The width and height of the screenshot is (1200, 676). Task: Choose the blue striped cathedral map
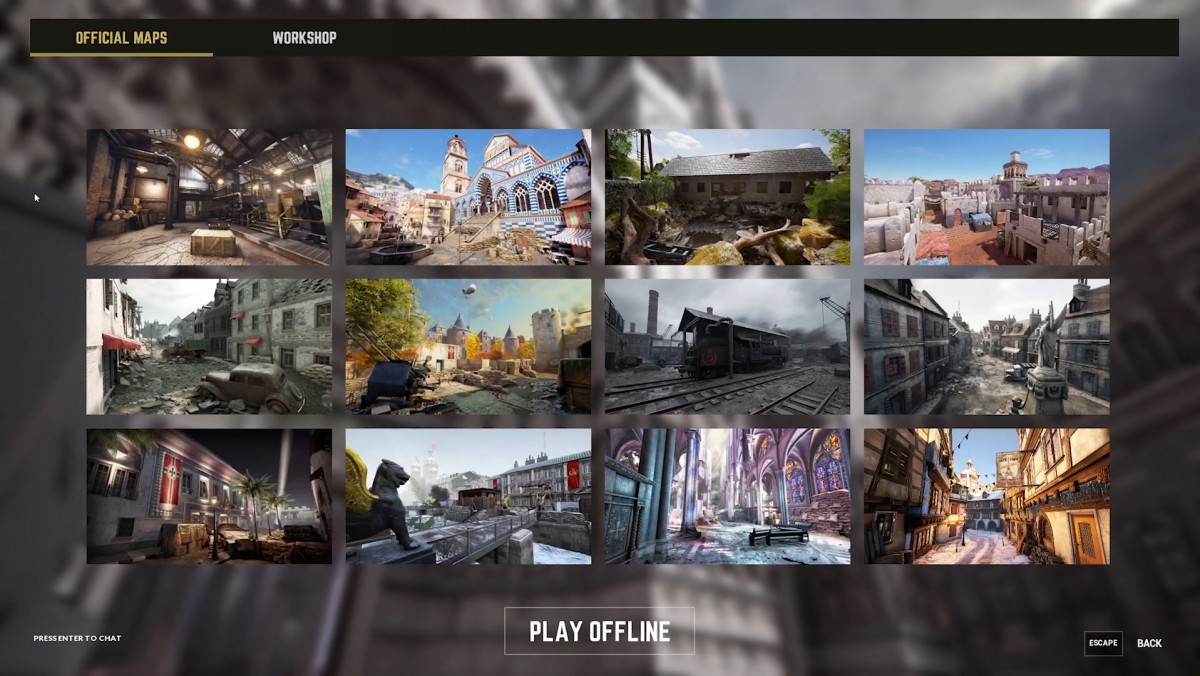click(468, 197)
